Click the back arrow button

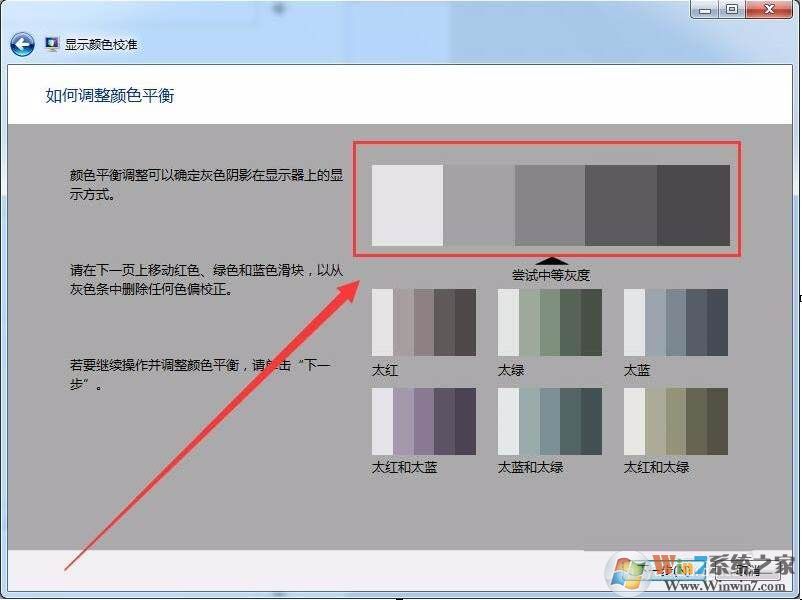22,45
